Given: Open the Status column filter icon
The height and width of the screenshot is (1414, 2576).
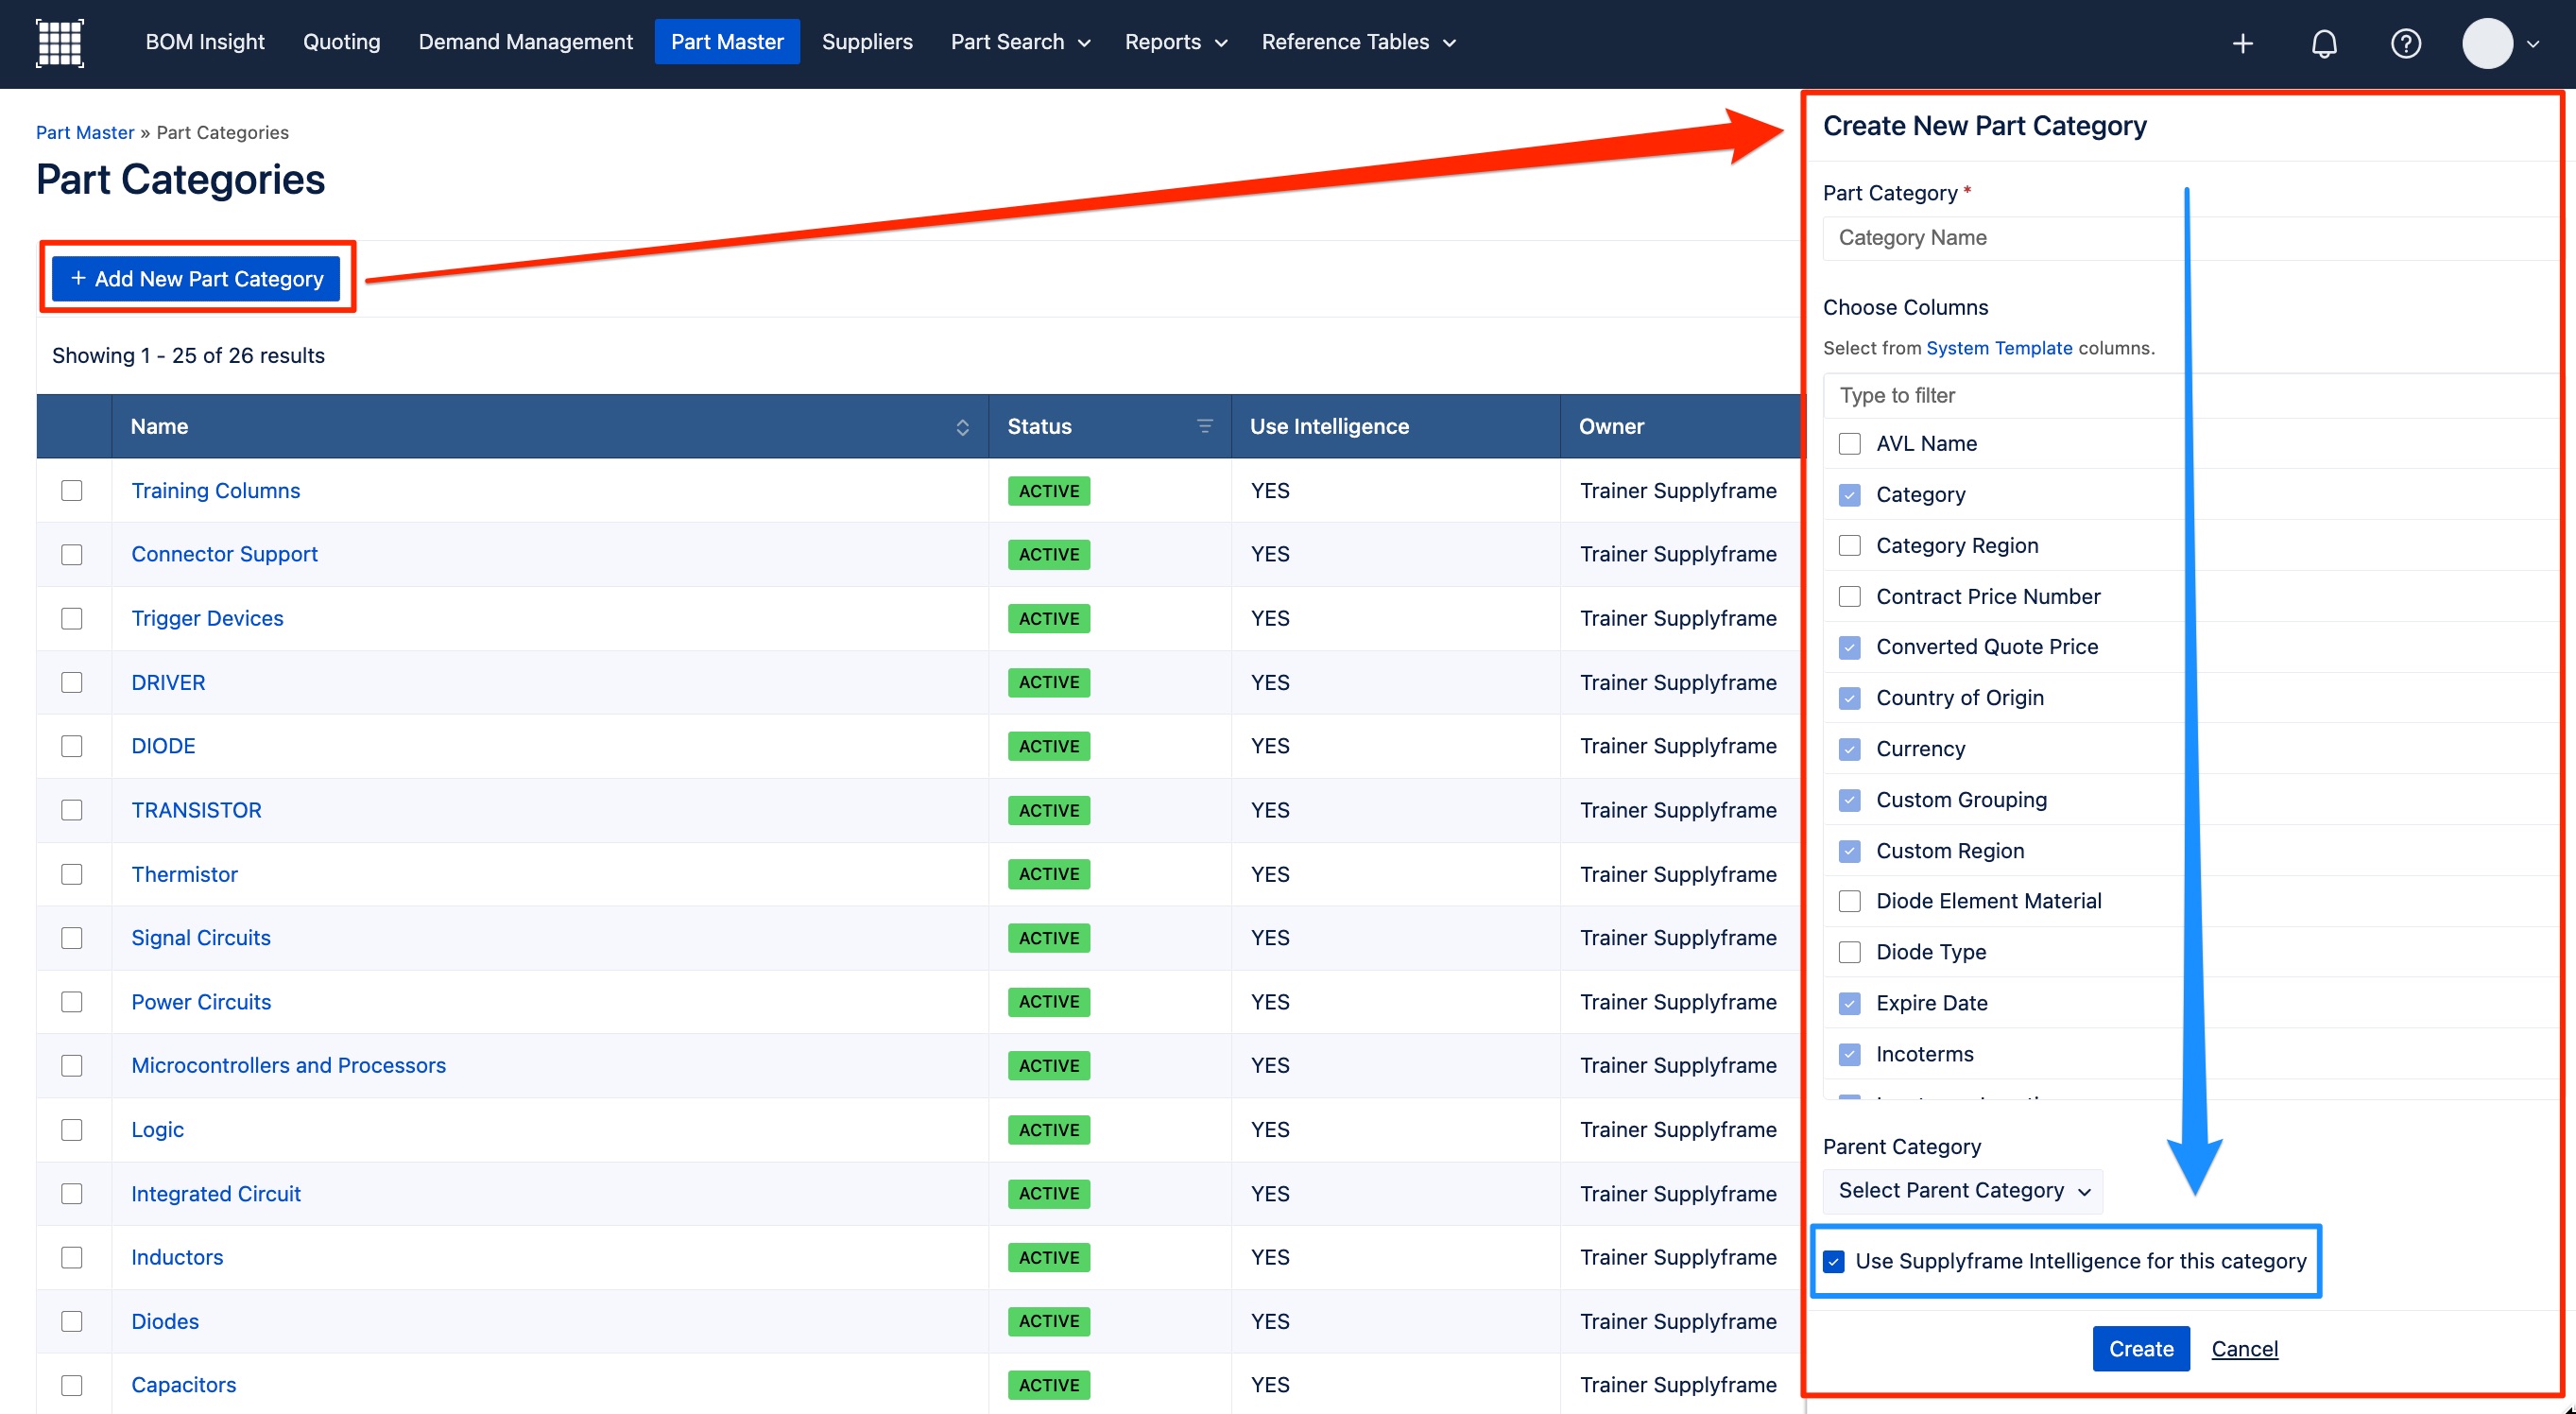Looking at the screenshot, I should click(1204, 426).
